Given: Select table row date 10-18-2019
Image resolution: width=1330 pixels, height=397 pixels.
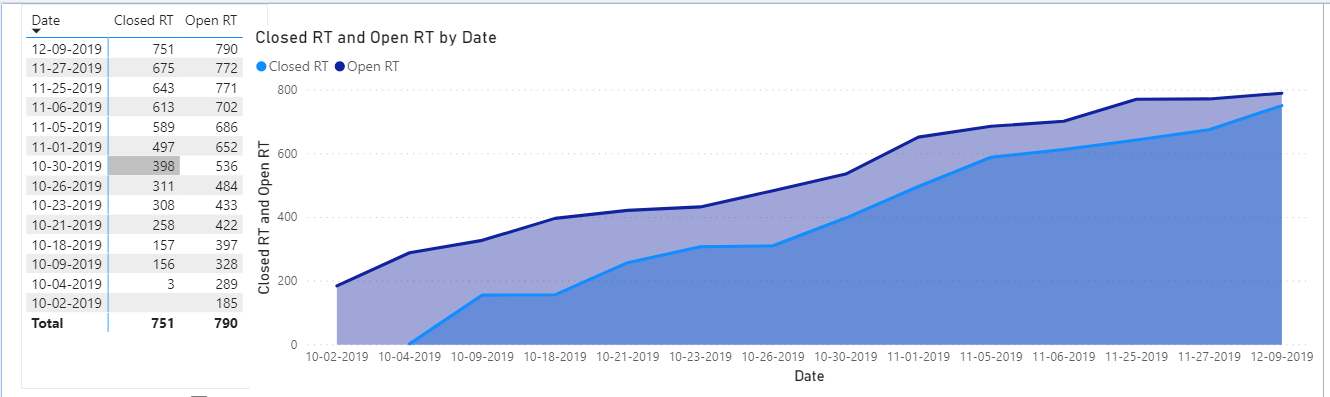Looking at the screenshot, I should pyautogui.click(x=67, y=244).
